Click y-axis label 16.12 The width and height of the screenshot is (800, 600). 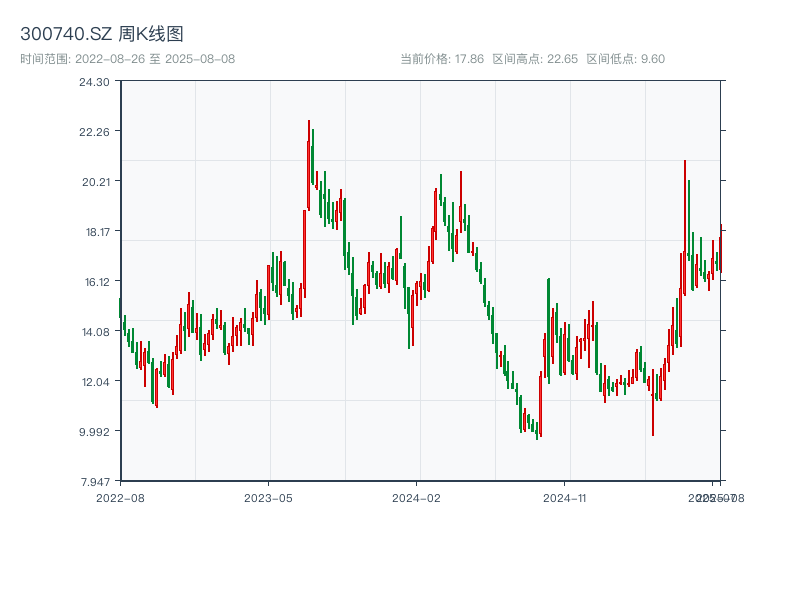(x=97, y=282)
